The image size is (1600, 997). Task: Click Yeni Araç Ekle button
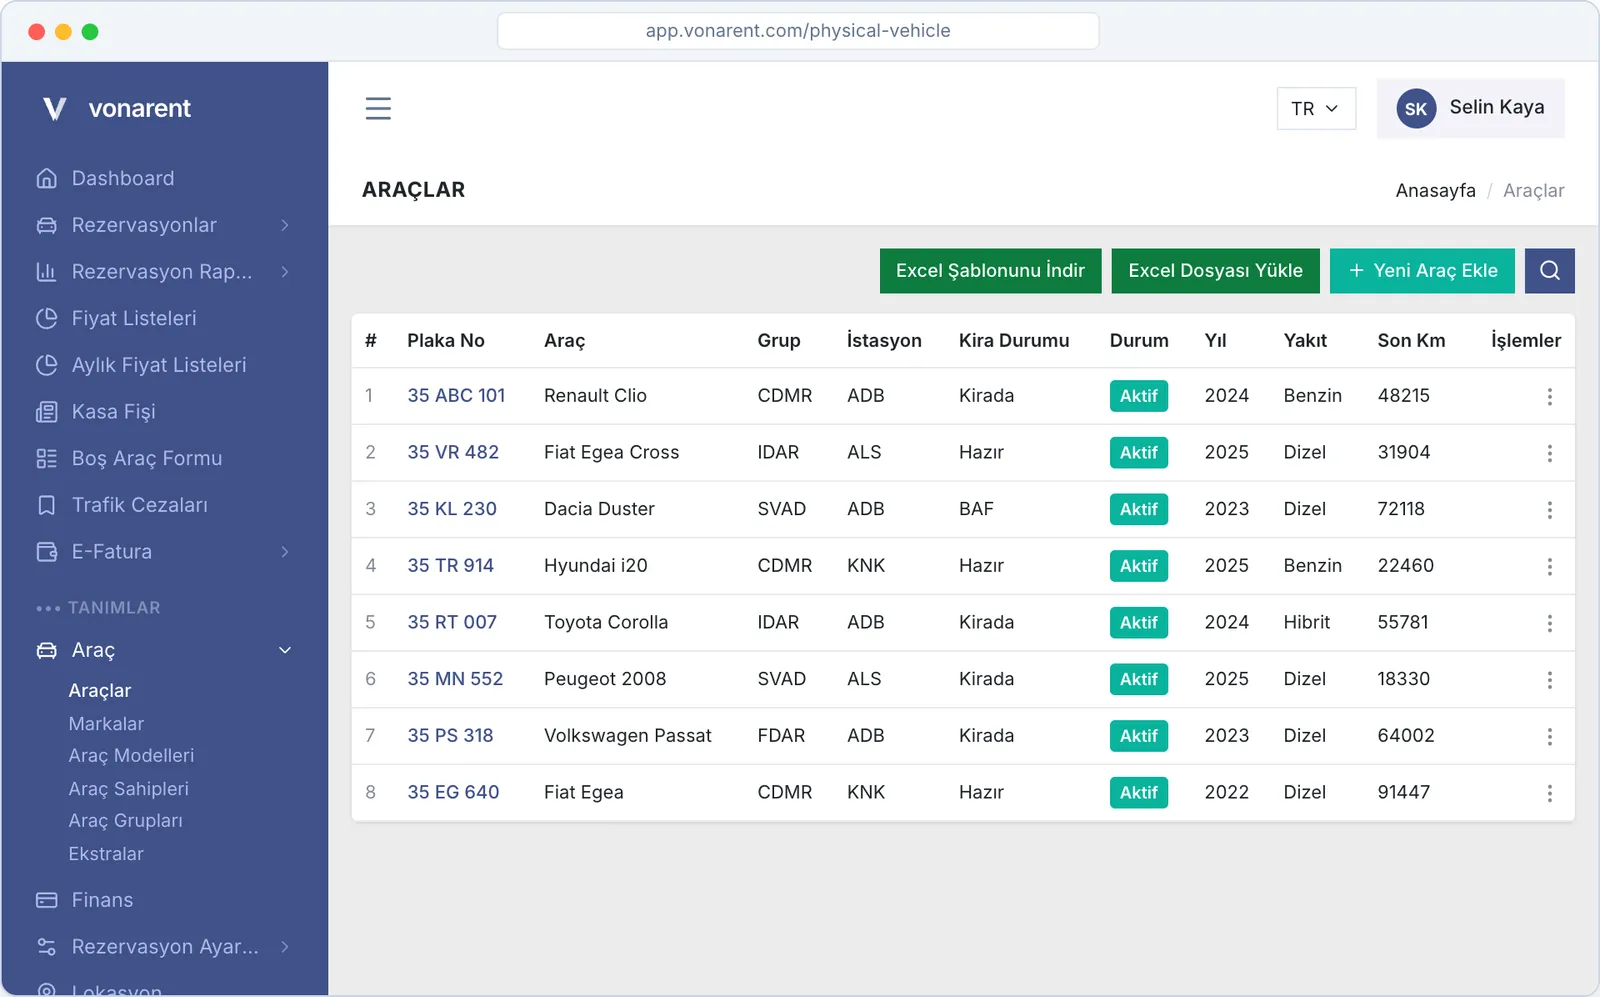[x=1422, y=271]
